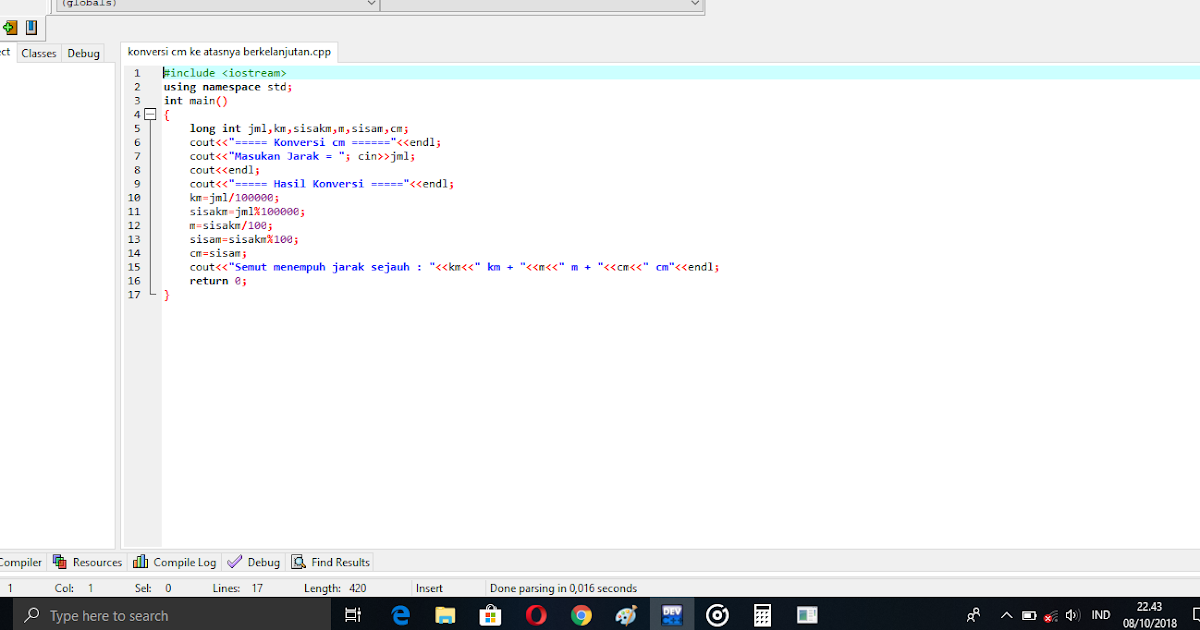
Task: Click line number 15 in the editor gutter
Action: coord(135,267)
